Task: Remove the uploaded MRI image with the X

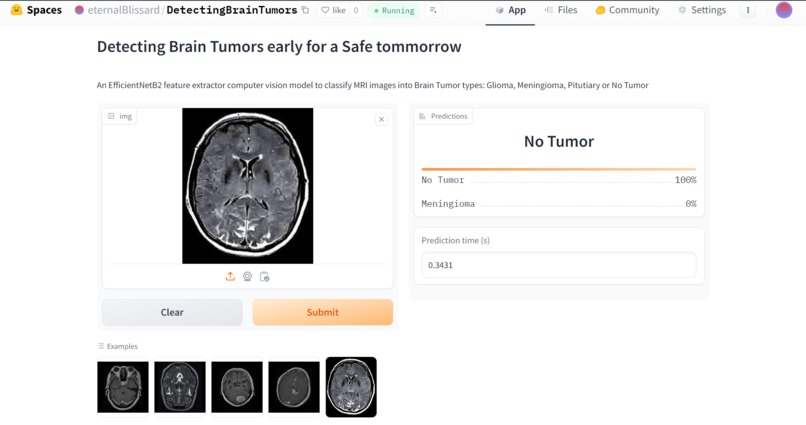Action: click(x=381, y=119)
